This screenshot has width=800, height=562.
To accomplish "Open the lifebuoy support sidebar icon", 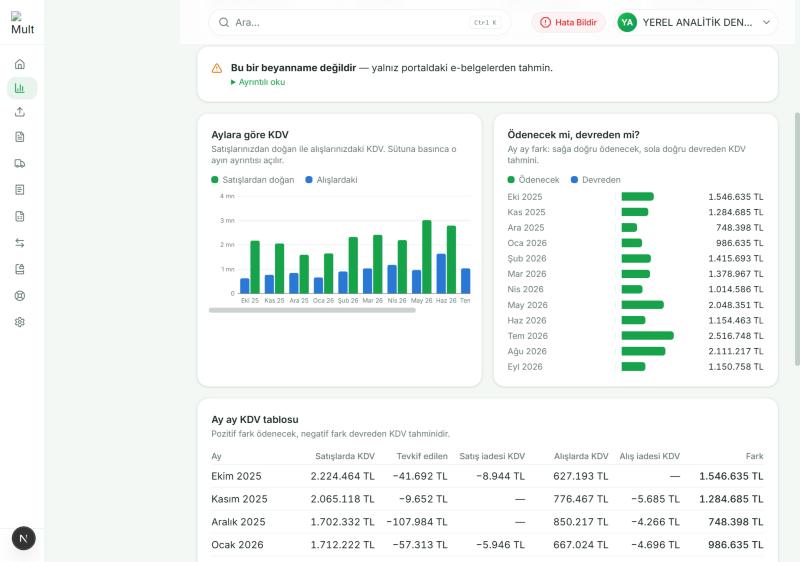I will (19, 296).
